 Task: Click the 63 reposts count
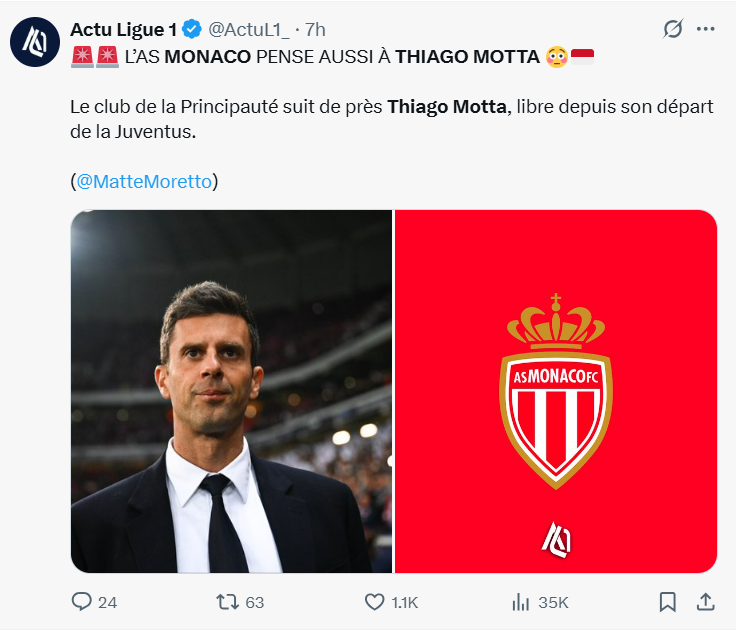[254, 602]
